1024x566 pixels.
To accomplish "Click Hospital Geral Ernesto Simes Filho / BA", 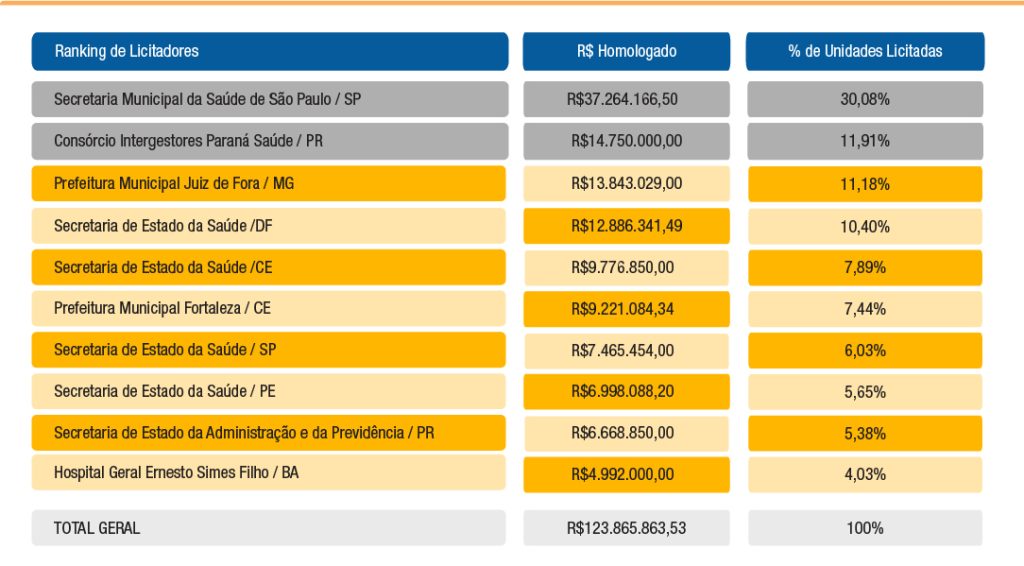I will tap(268, 473).
